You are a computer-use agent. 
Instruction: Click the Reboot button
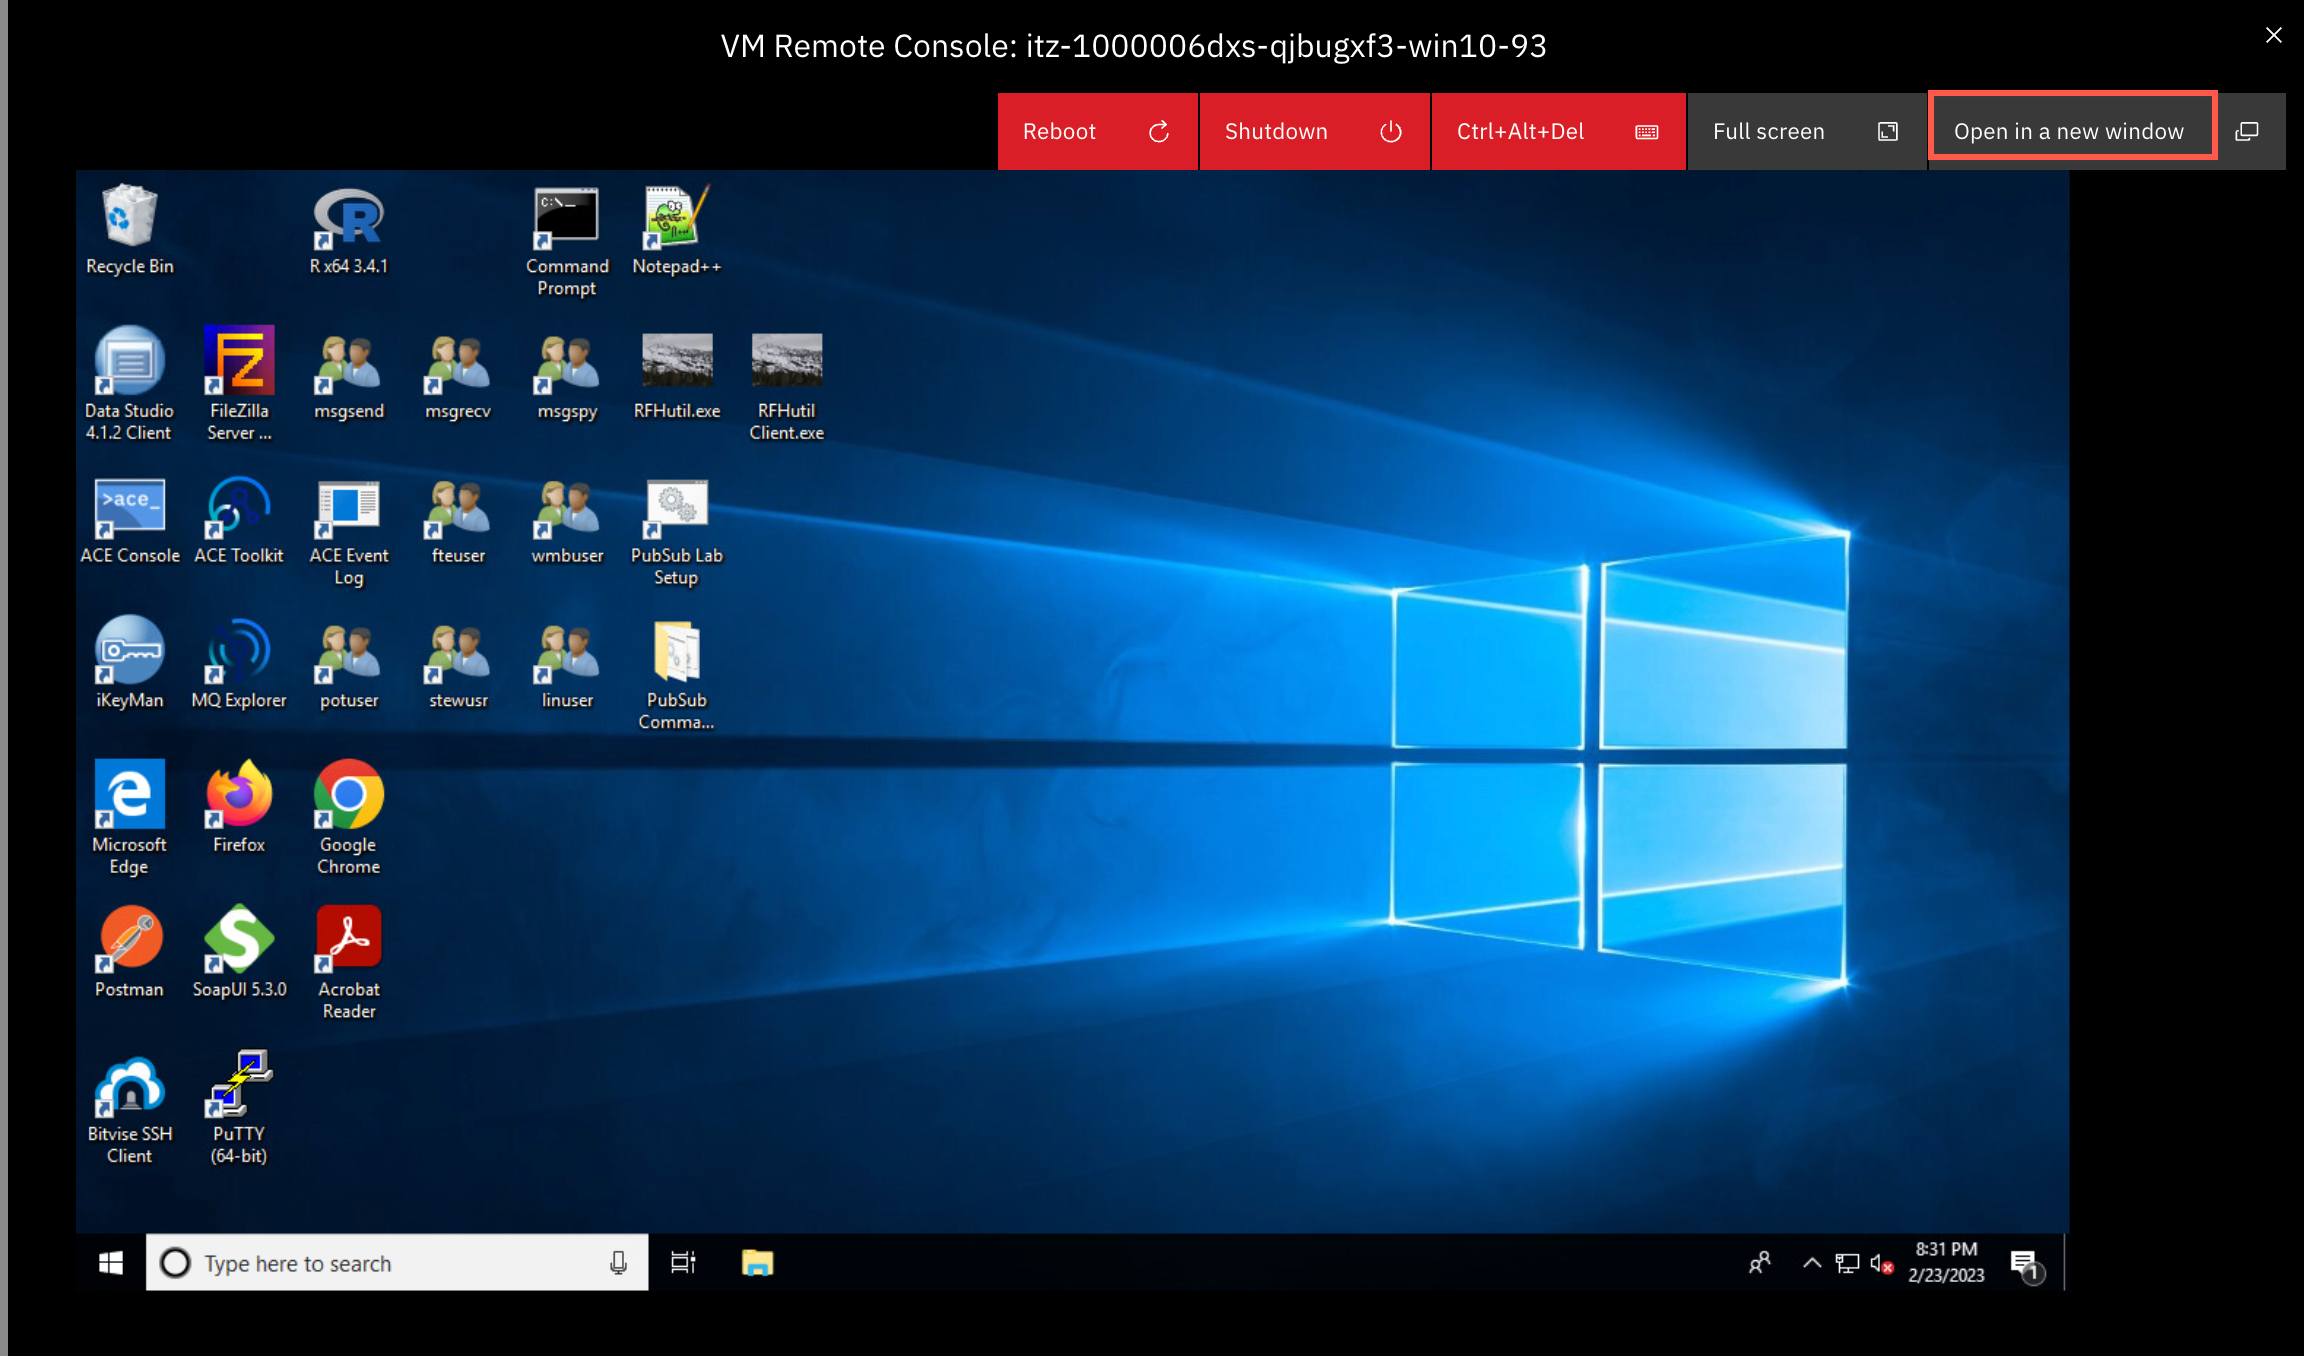pyautogui.click(x=1097, y=131)
